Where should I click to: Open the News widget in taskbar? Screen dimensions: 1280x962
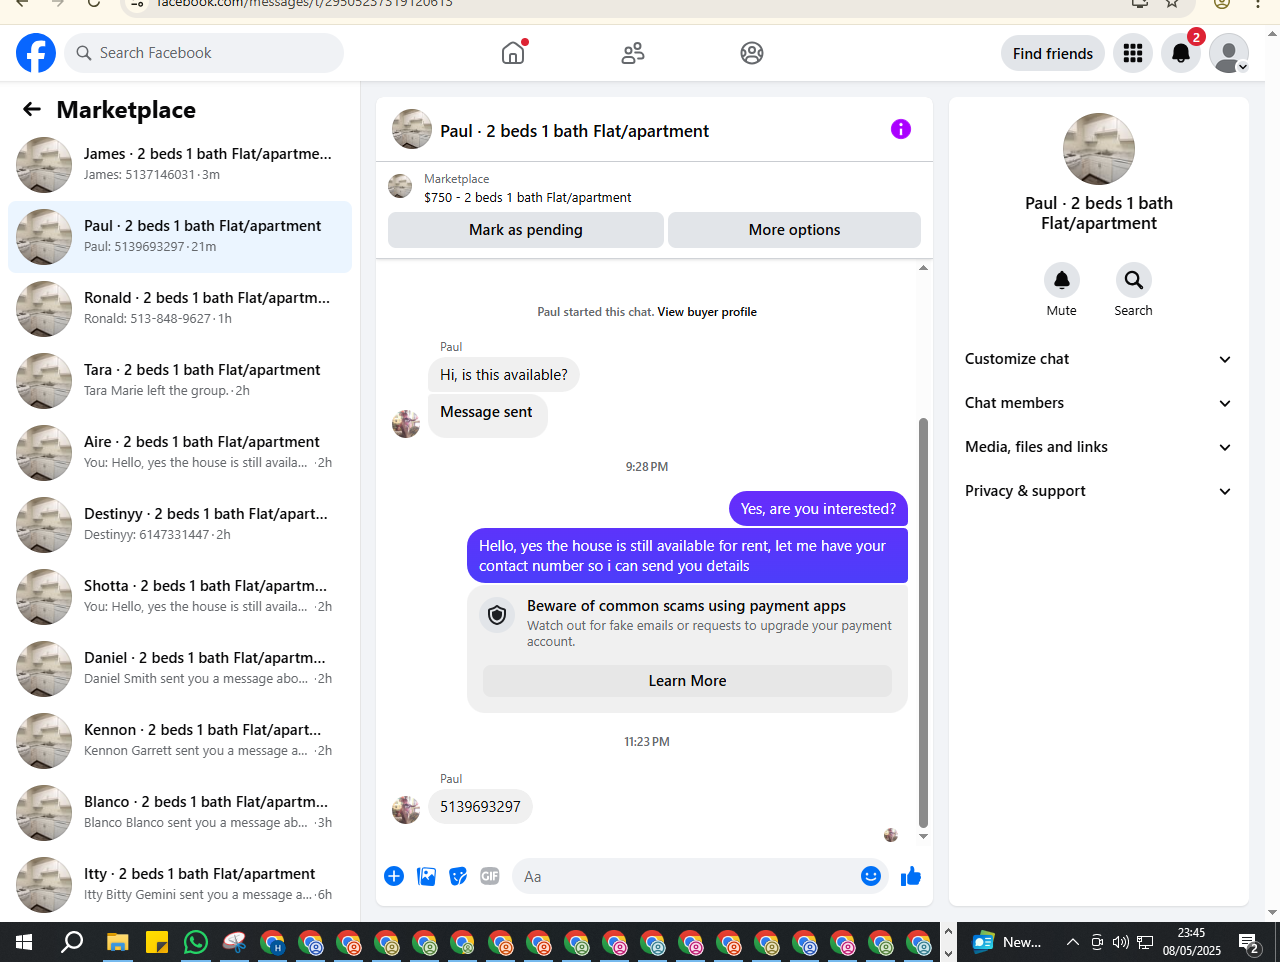1007,942
